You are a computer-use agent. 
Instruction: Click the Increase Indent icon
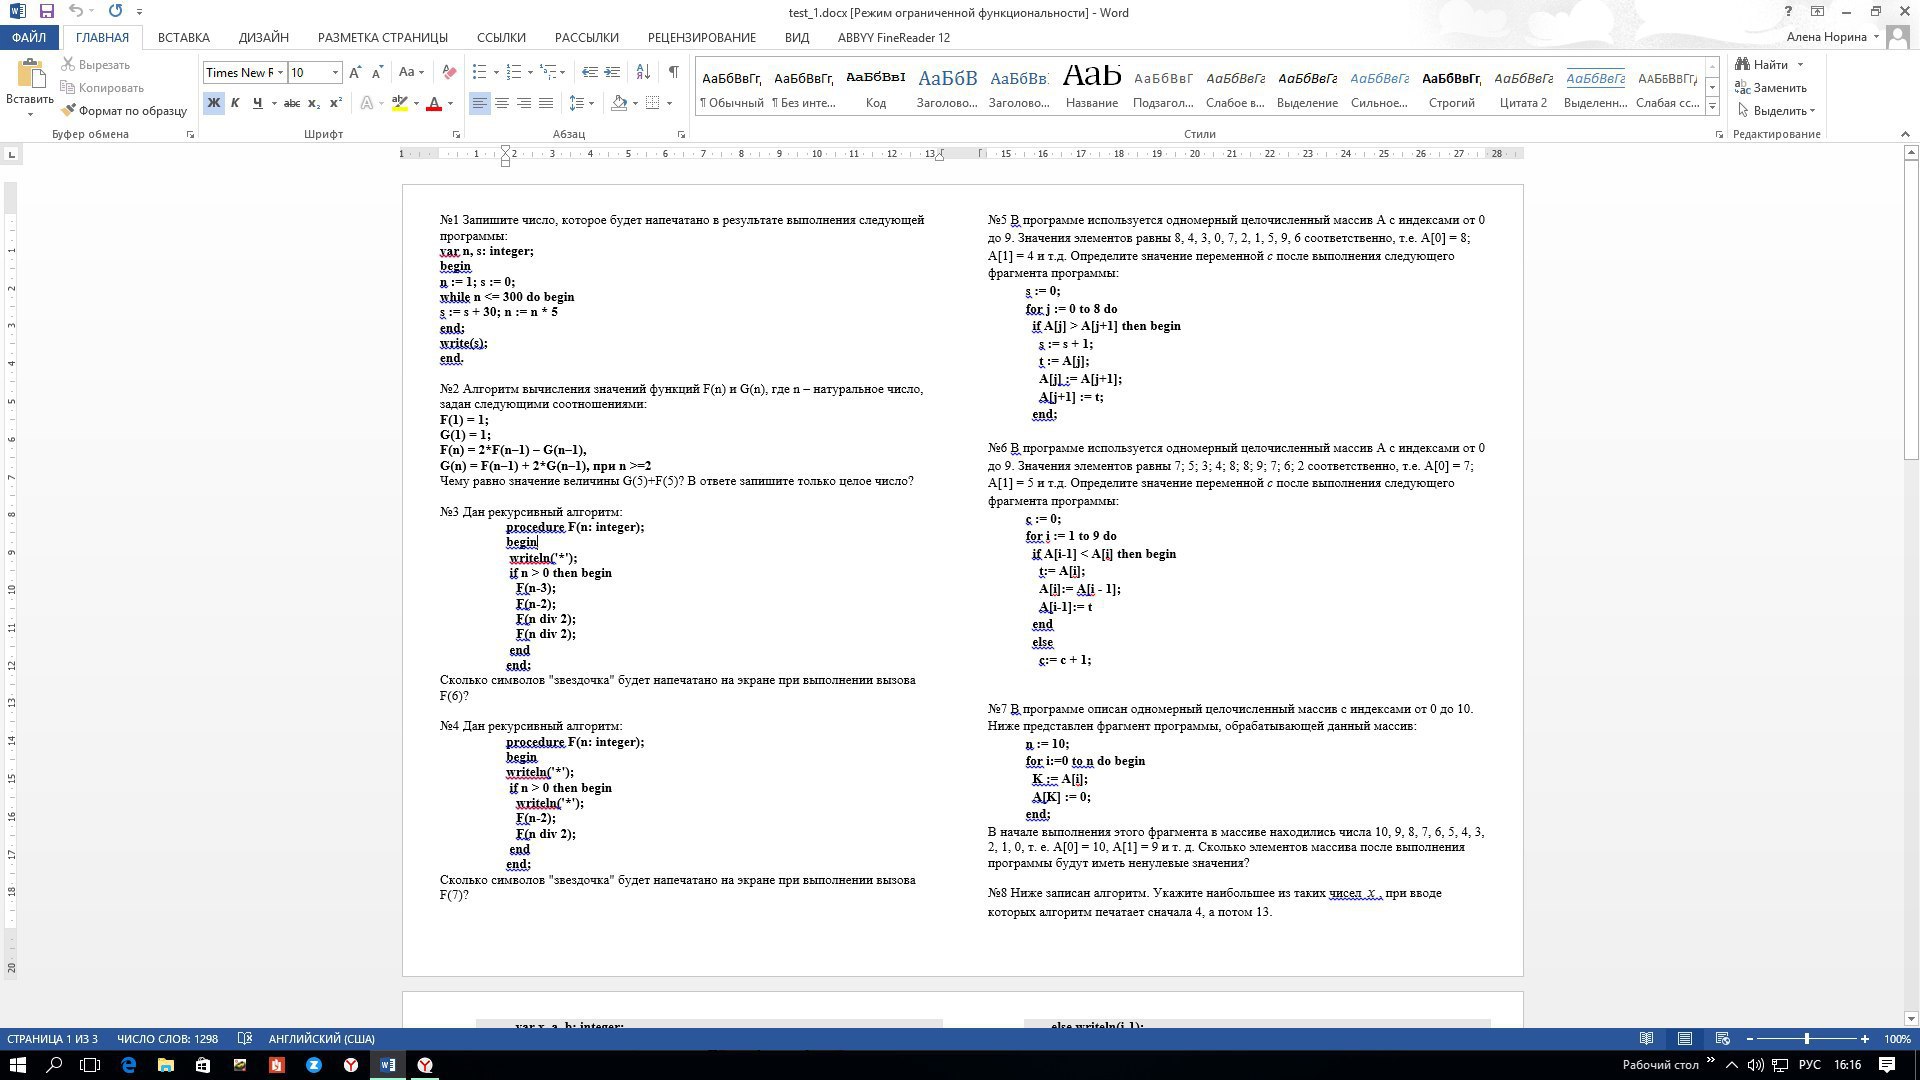(612, 72)
